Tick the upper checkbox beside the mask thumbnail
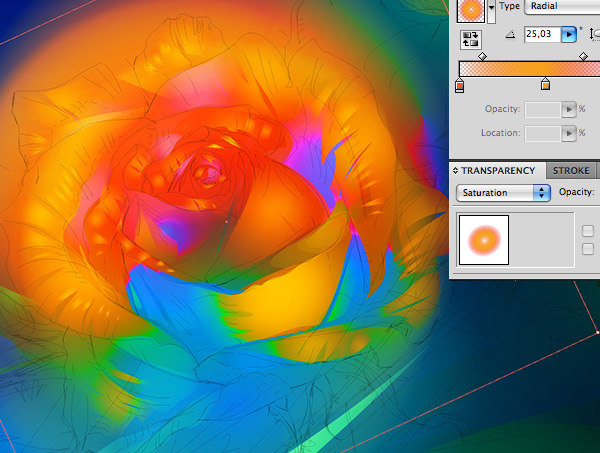The width and height of the screenshot is (600, 453). [x=588, y=231]
